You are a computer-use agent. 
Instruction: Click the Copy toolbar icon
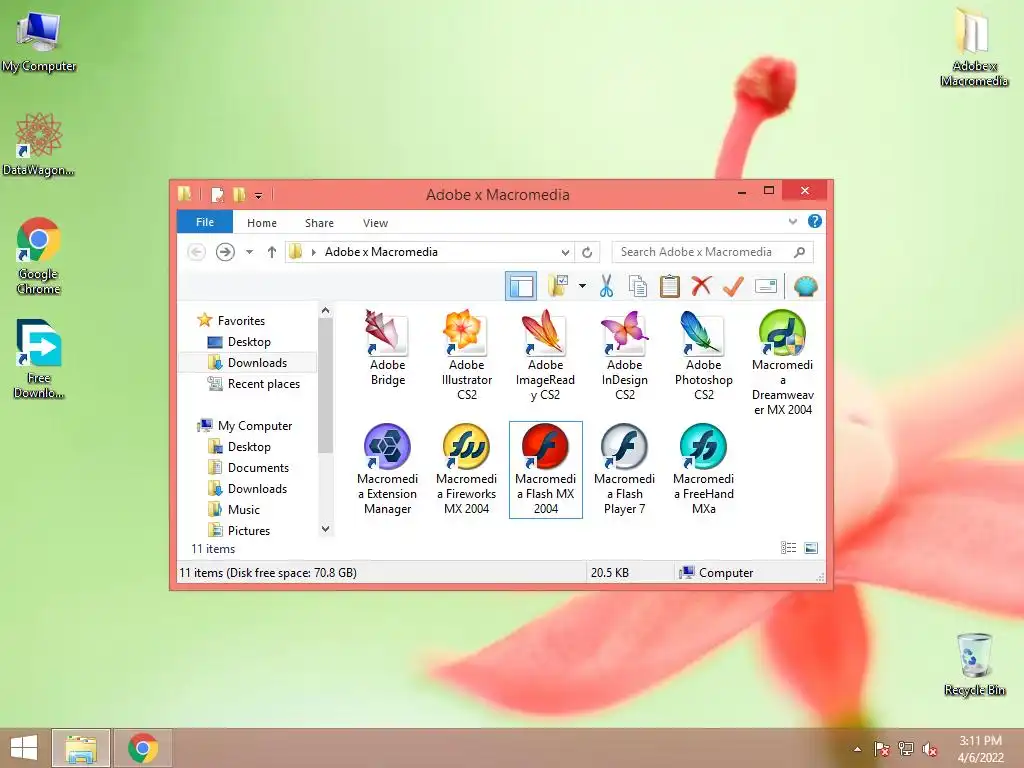coord(637,286)
